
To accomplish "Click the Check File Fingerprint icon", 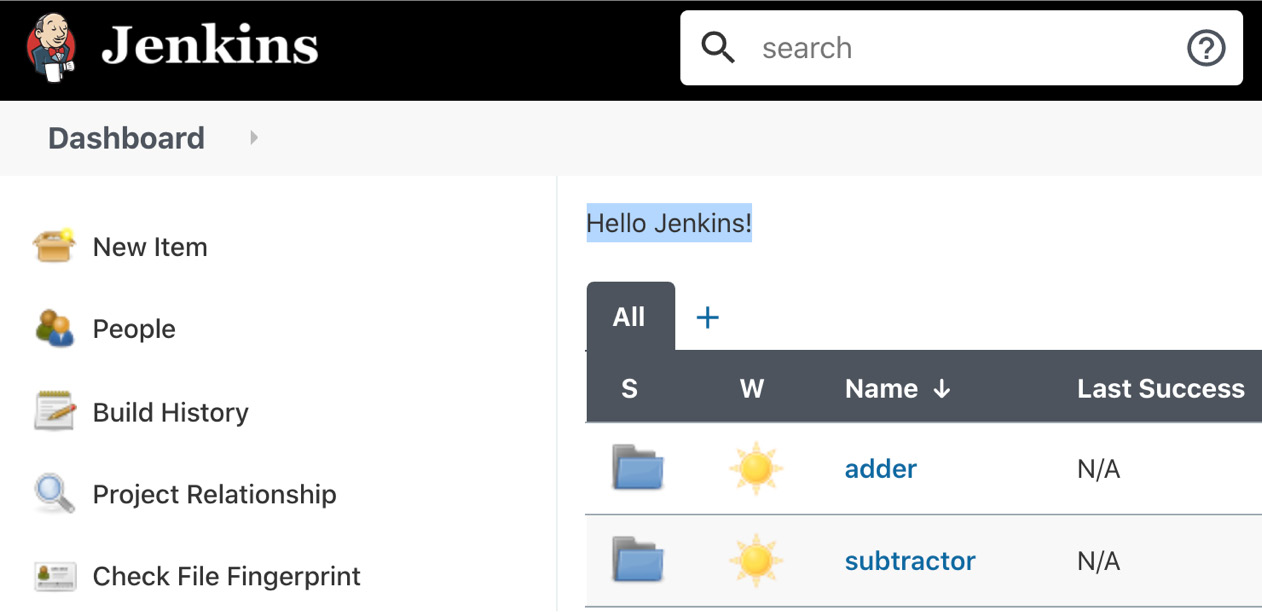I will coord(54,576).
